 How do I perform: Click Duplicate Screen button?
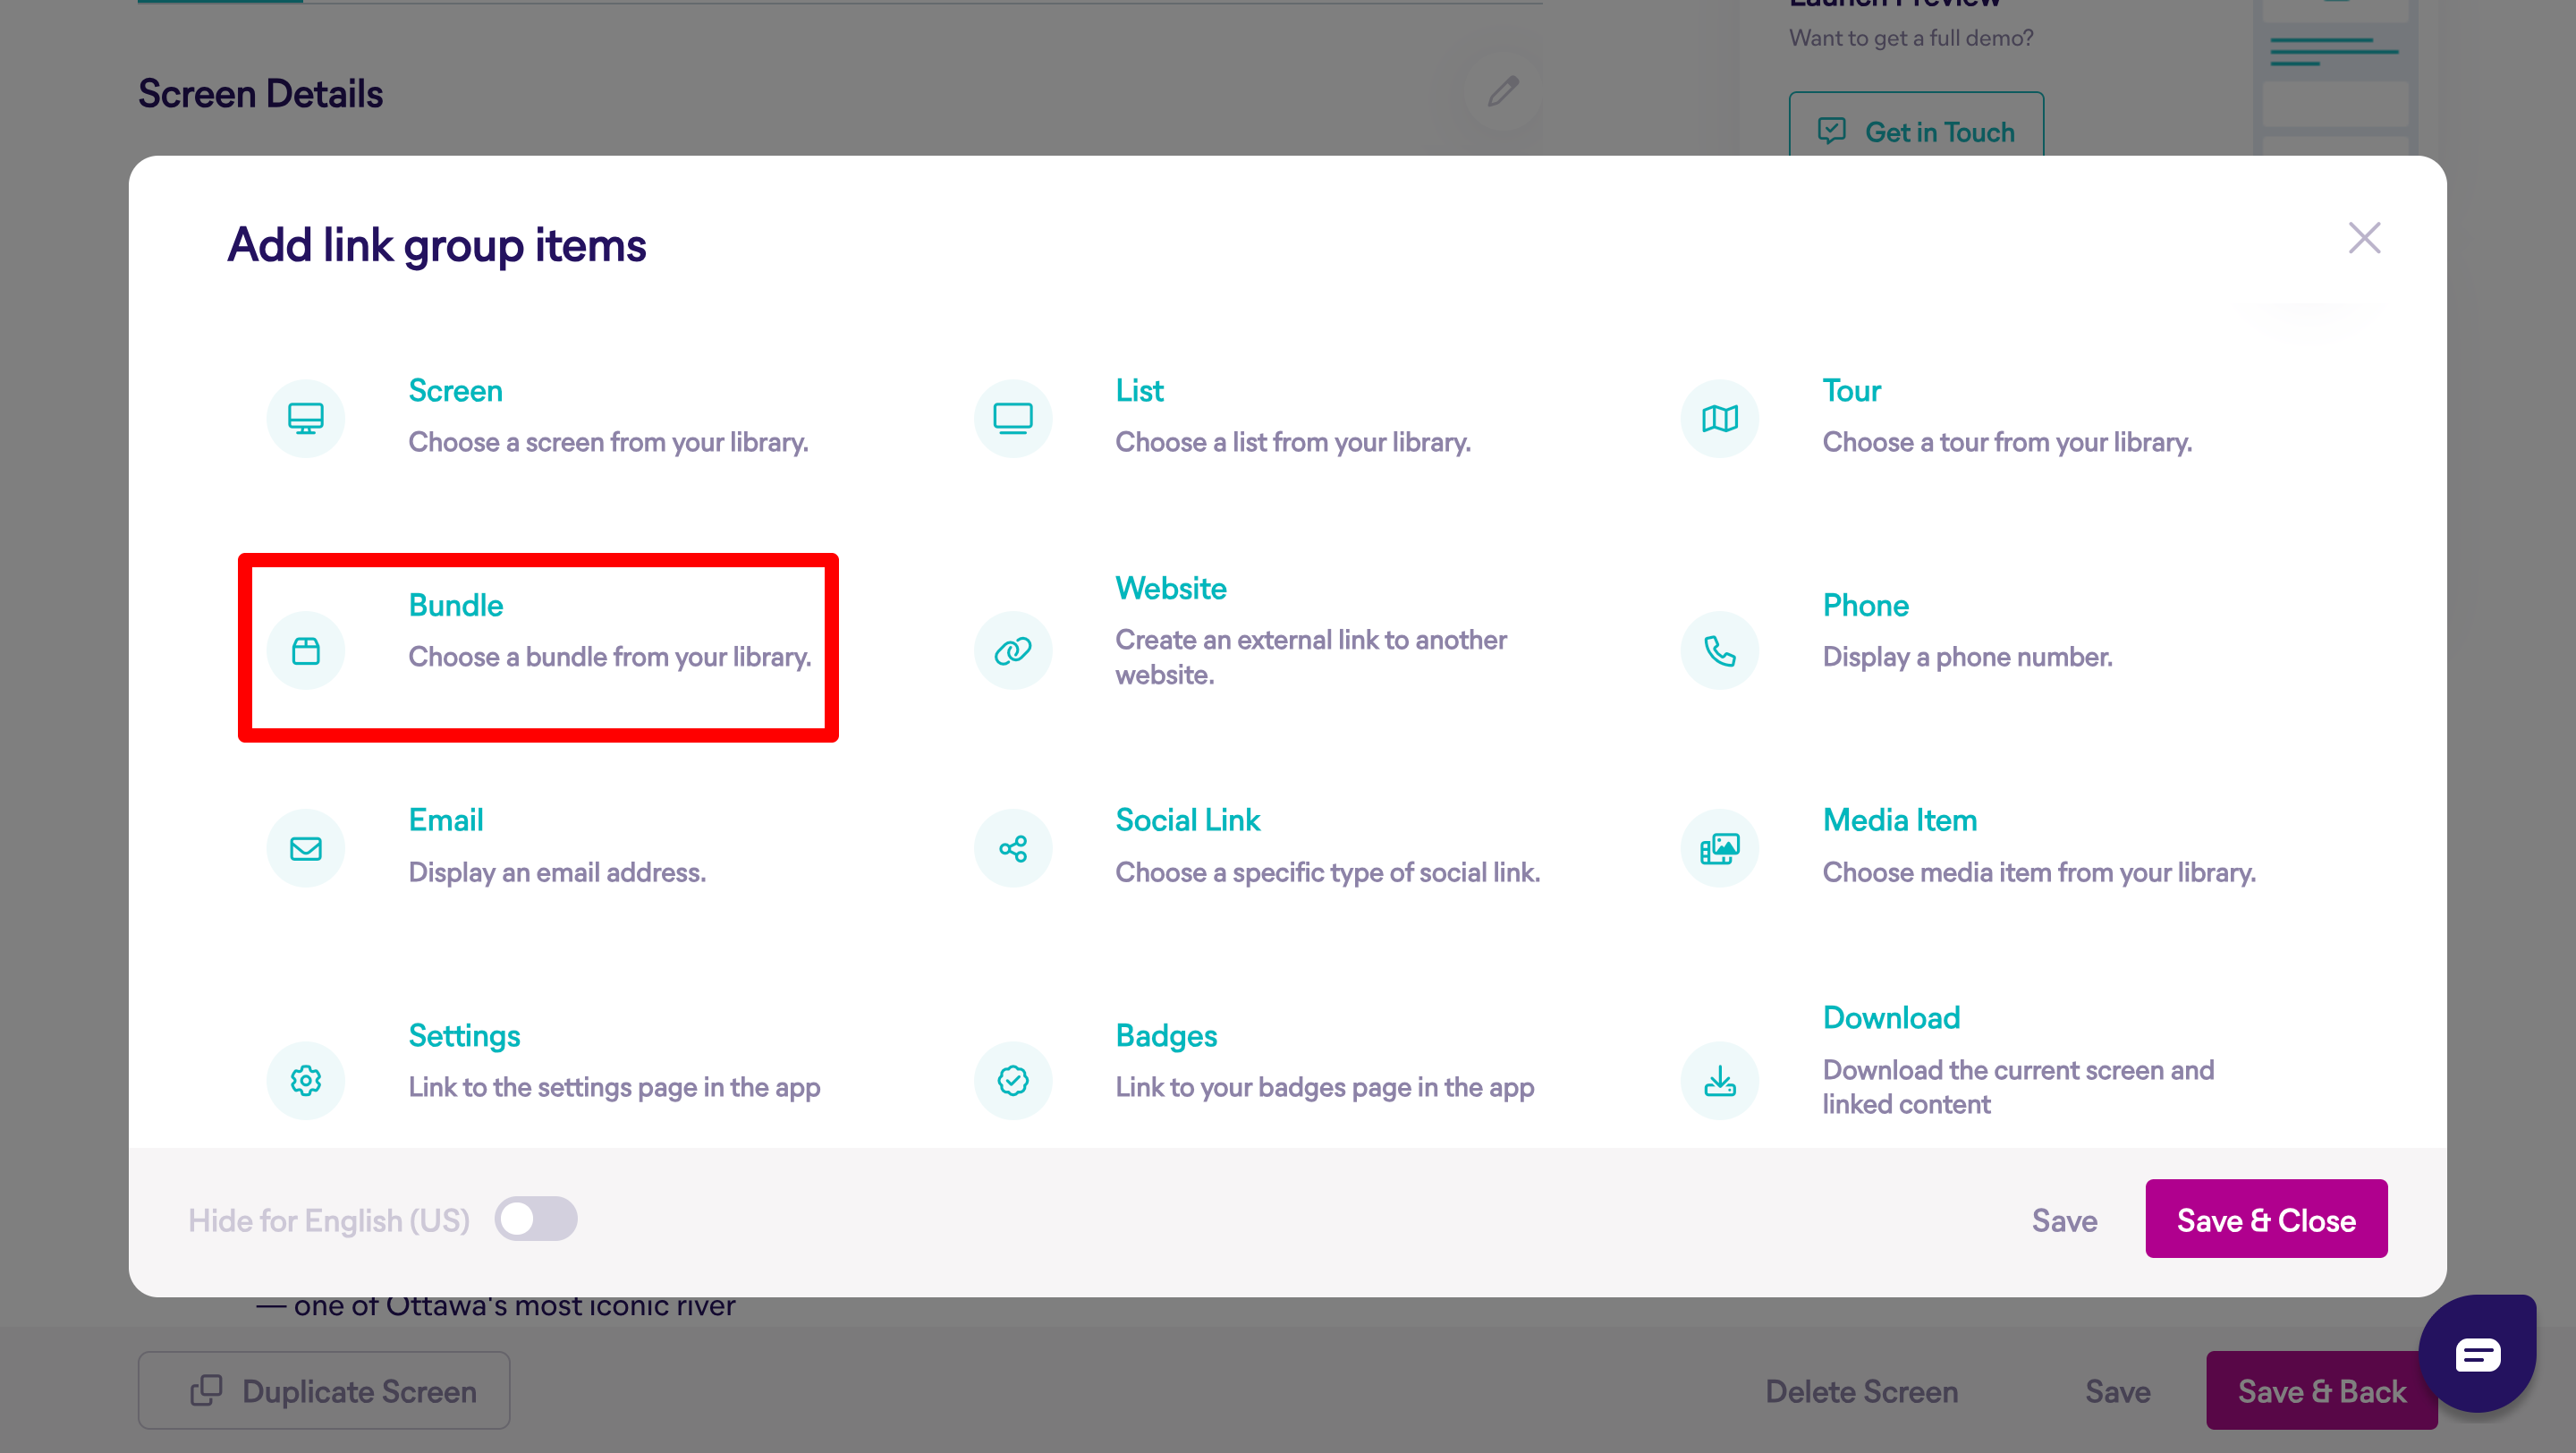pos(324,1391)
